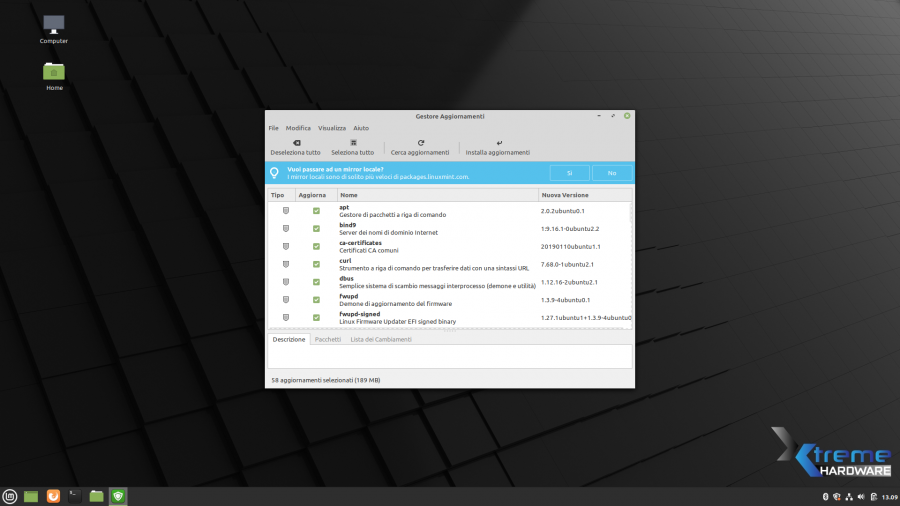Open the Computer desktop icon
Image resolution: width=900 pixels, height=506 pixels.
pyautogui.click(x=54, y=24)
